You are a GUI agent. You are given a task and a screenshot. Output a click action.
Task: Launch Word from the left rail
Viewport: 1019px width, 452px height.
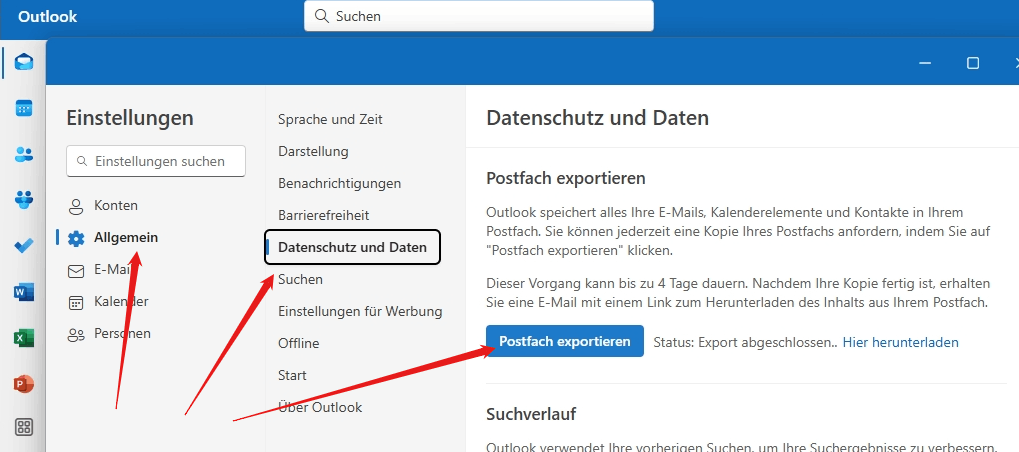(x=24, y=292)
